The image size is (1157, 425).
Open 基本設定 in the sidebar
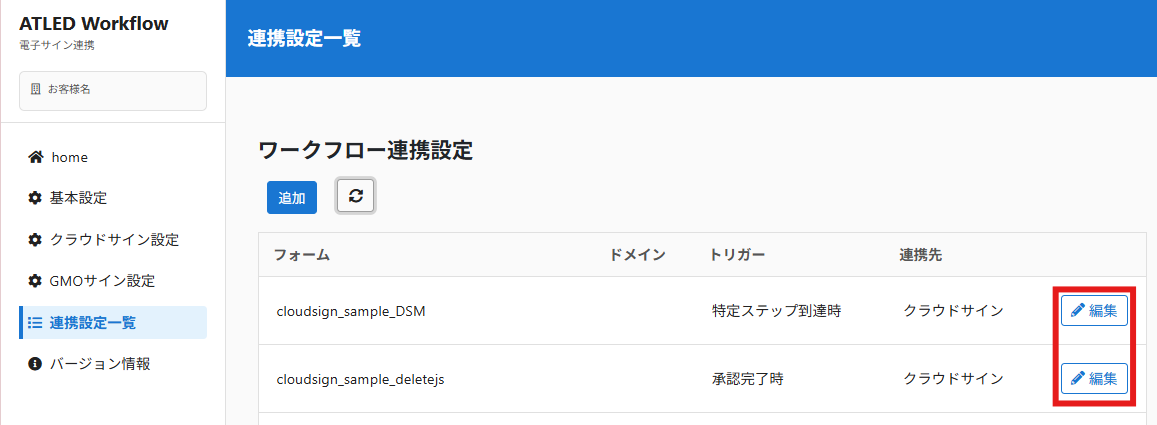tap(113, 198)
